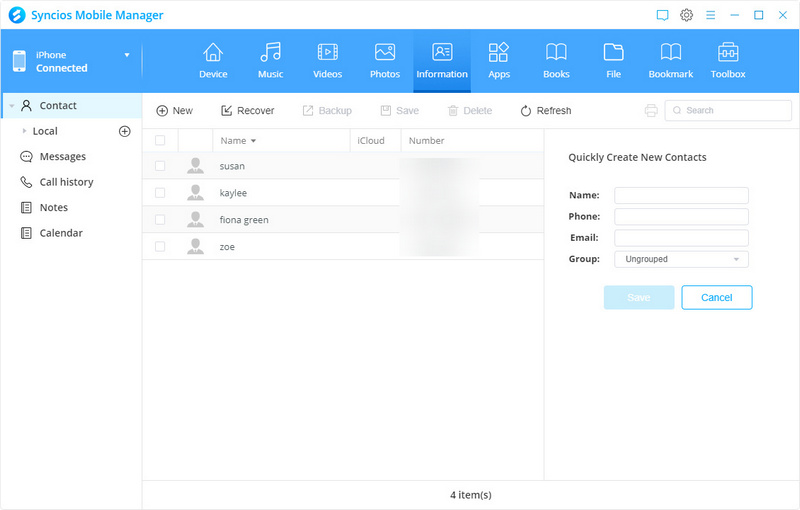The height and width of the screenshot is (510, 800).
Task: Focus the Search field
Action: 728,111
